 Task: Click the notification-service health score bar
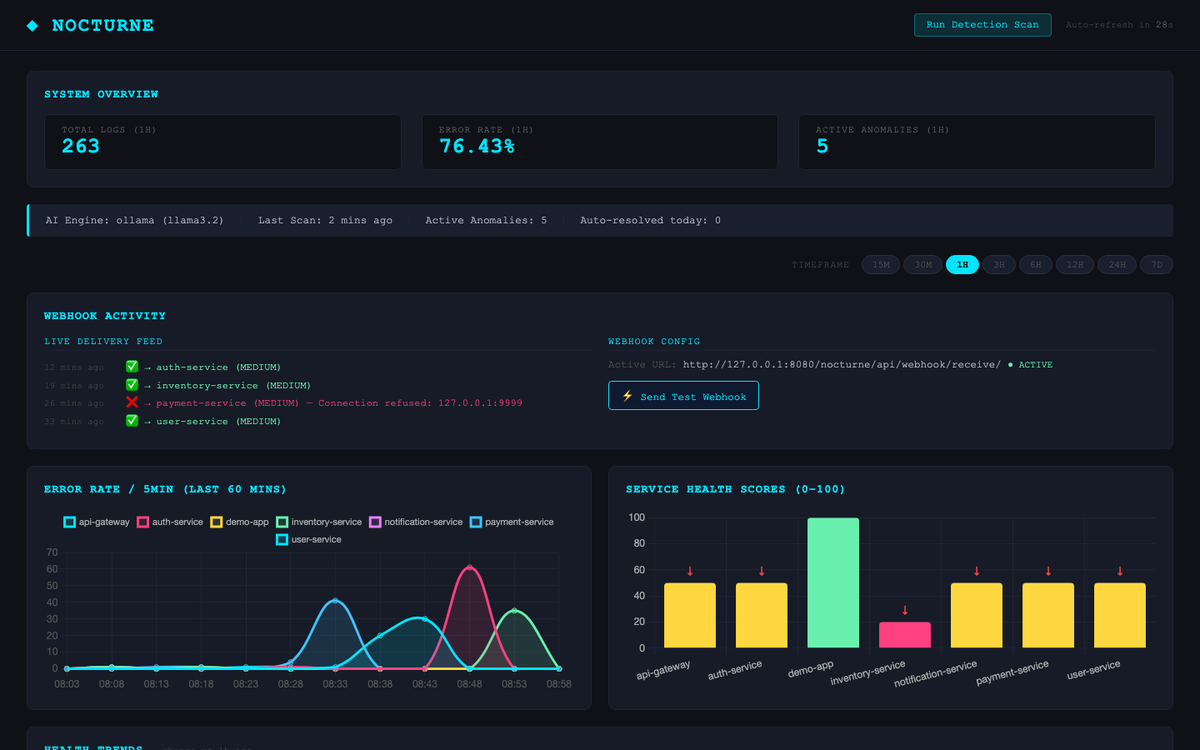click(976, 615)
